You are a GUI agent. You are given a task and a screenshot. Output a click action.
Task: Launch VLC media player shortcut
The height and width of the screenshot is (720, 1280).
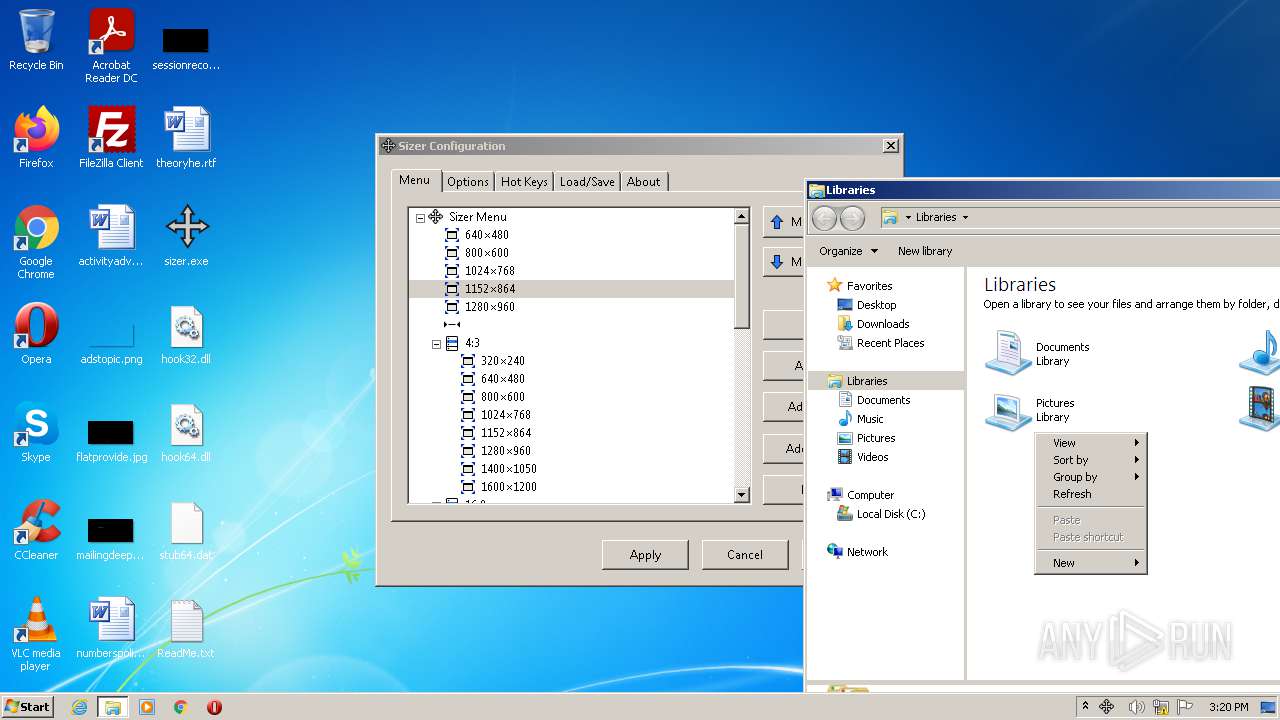[x=36, y=634]
